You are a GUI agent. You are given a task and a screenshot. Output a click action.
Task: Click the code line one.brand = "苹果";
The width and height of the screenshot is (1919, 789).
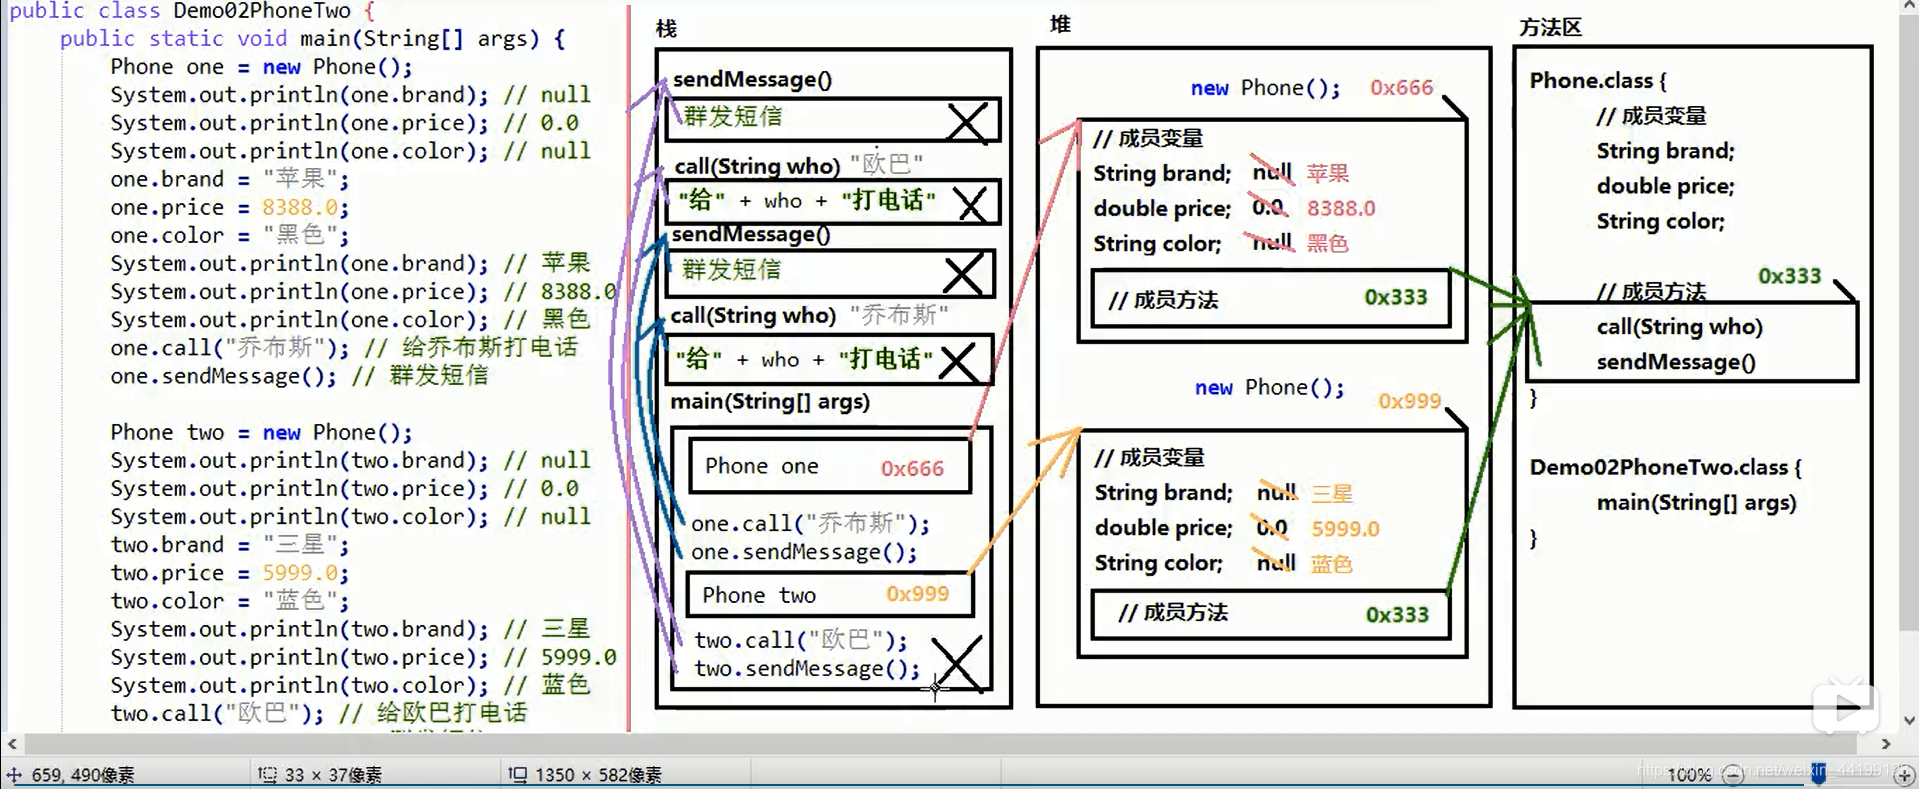(230, 179)
